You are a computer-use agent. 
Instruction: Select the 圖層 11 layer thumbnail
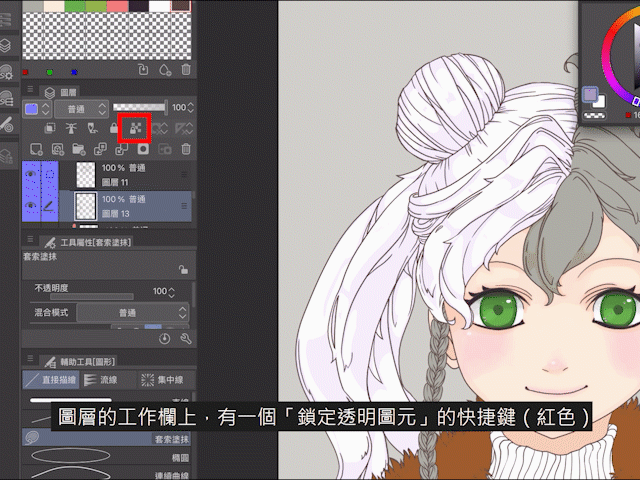click(x=86, y=175)
